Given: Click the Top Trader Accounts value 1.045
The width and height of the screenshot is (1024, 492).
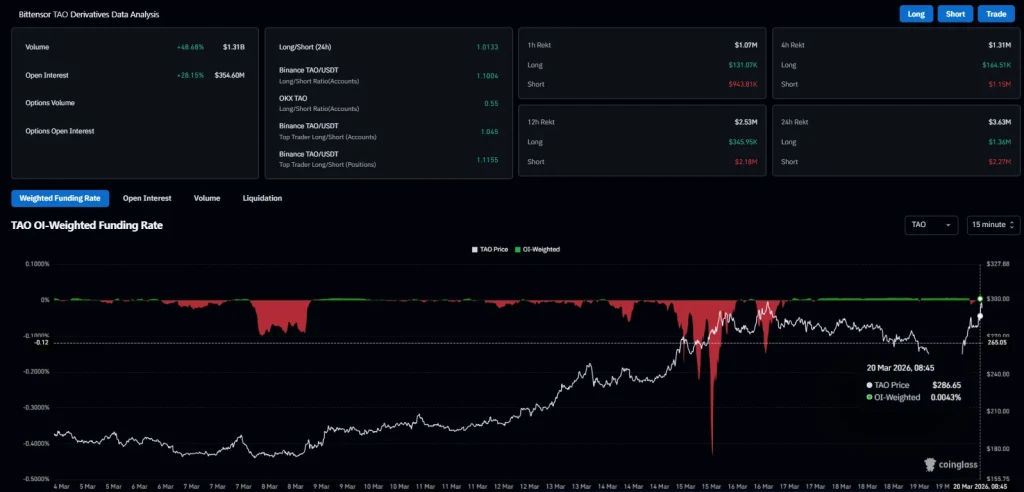Looking at the screenshot, I should tap(488, 131).
